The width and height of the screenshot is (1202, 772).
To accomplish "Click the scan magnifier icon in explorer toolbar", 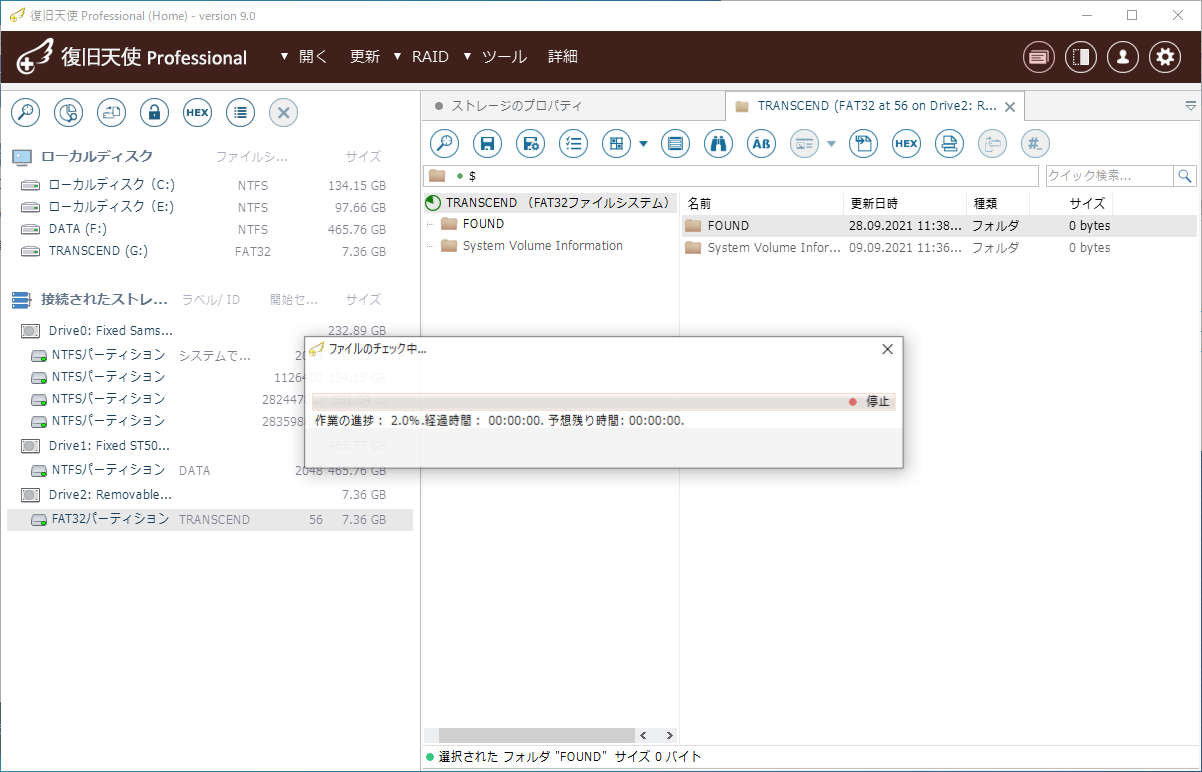I will coord(444,144).
